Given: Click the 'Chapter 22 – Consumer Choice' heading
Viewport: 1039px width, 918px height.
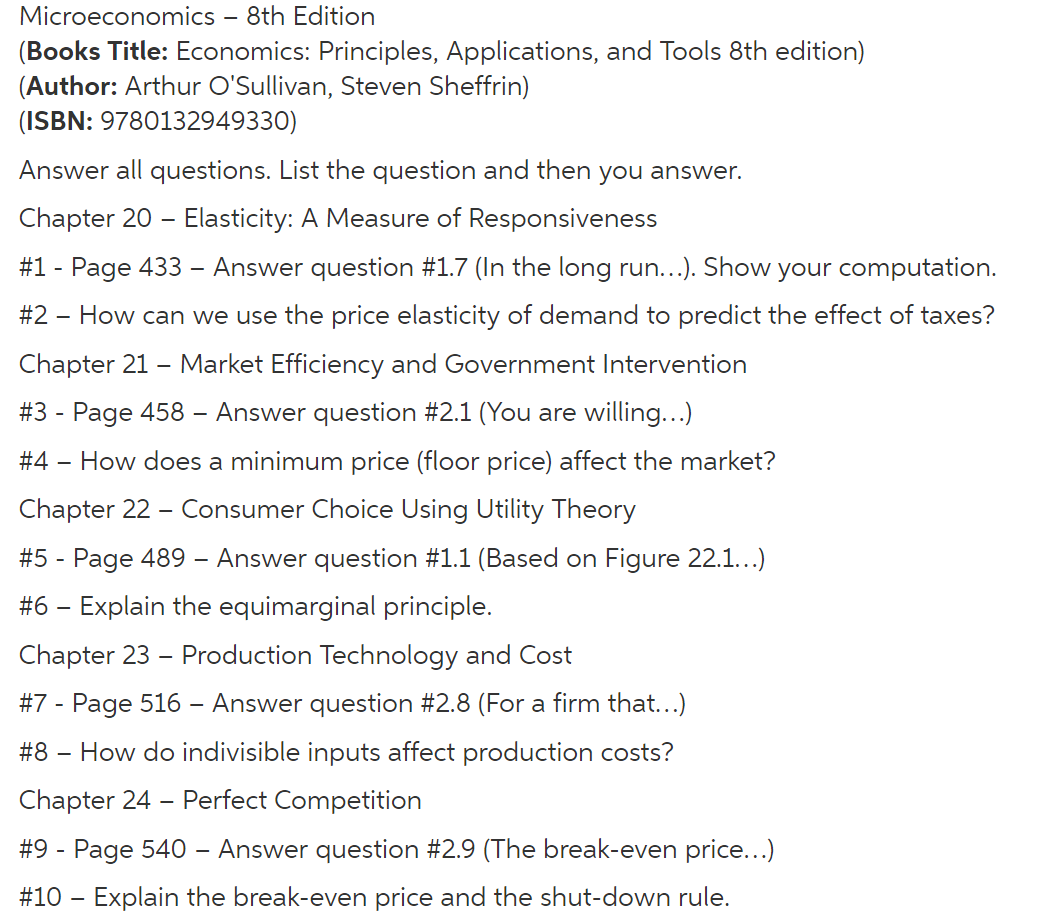Looking at the screenshot, I should click(327, 510).
